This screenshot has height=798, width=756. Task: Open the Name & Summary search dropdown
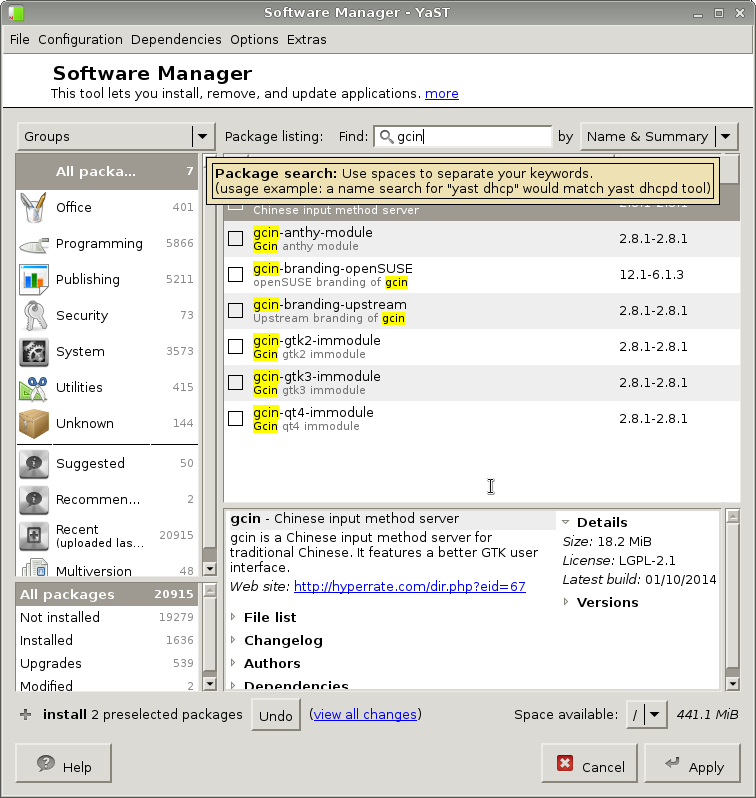pos(659,136)
